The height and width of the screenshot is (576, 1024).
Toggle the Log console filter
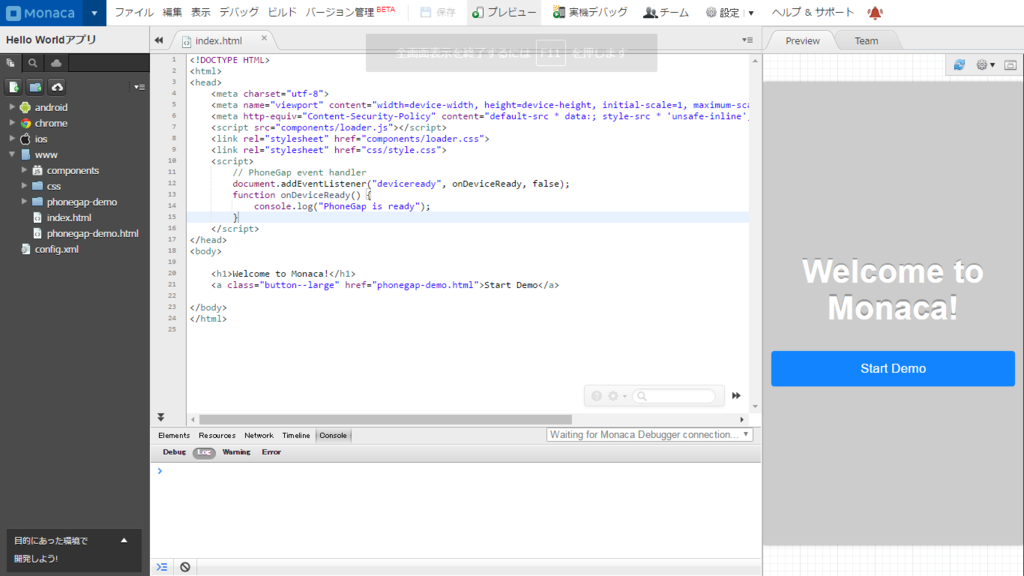pos(204,453)
